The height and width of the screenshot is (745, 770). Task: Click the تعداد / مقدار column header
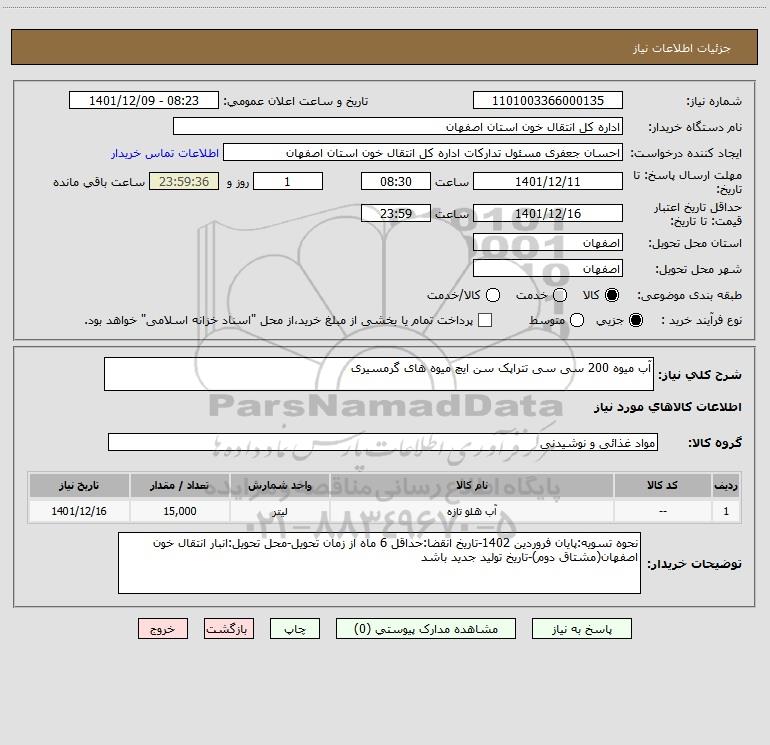pos(179,485)
